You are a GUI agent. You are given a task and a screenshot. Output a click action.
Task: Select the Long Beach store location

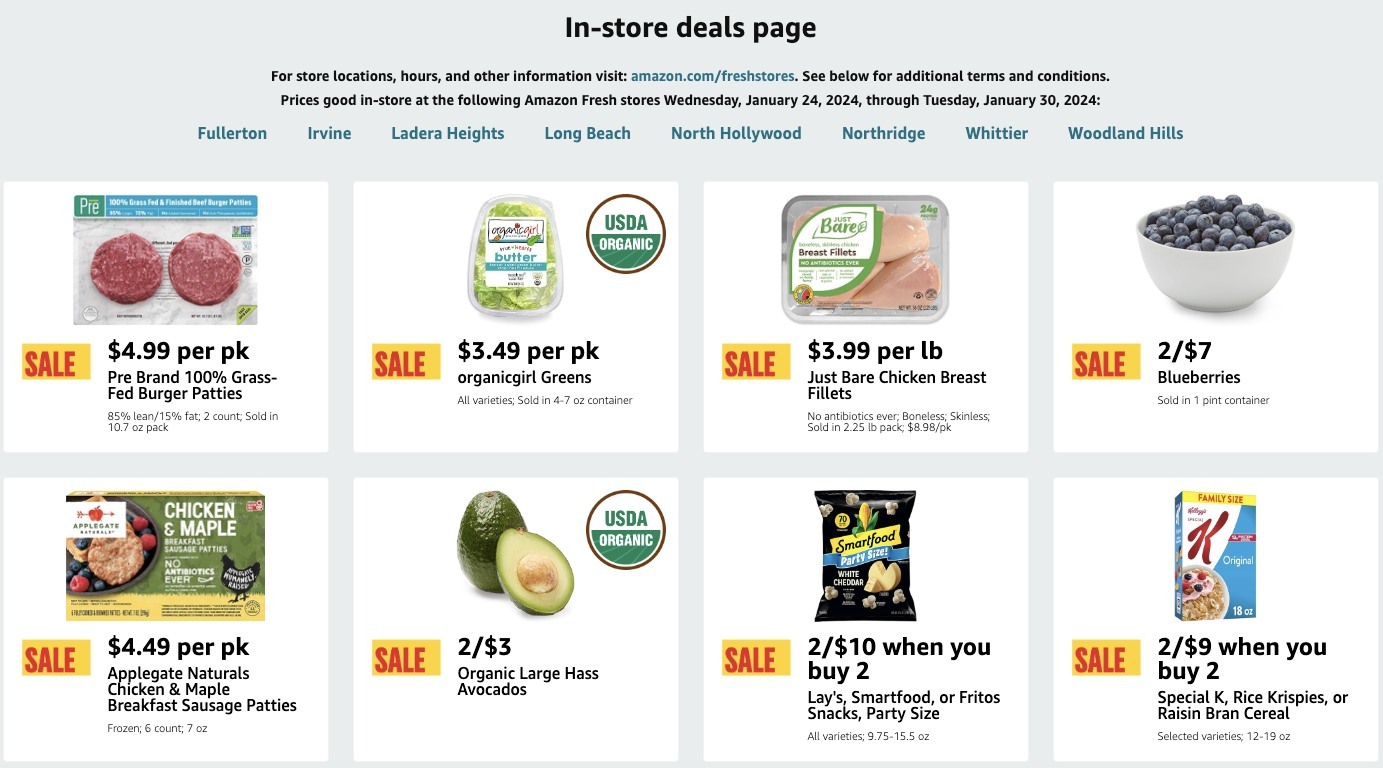tap(587, 132)
